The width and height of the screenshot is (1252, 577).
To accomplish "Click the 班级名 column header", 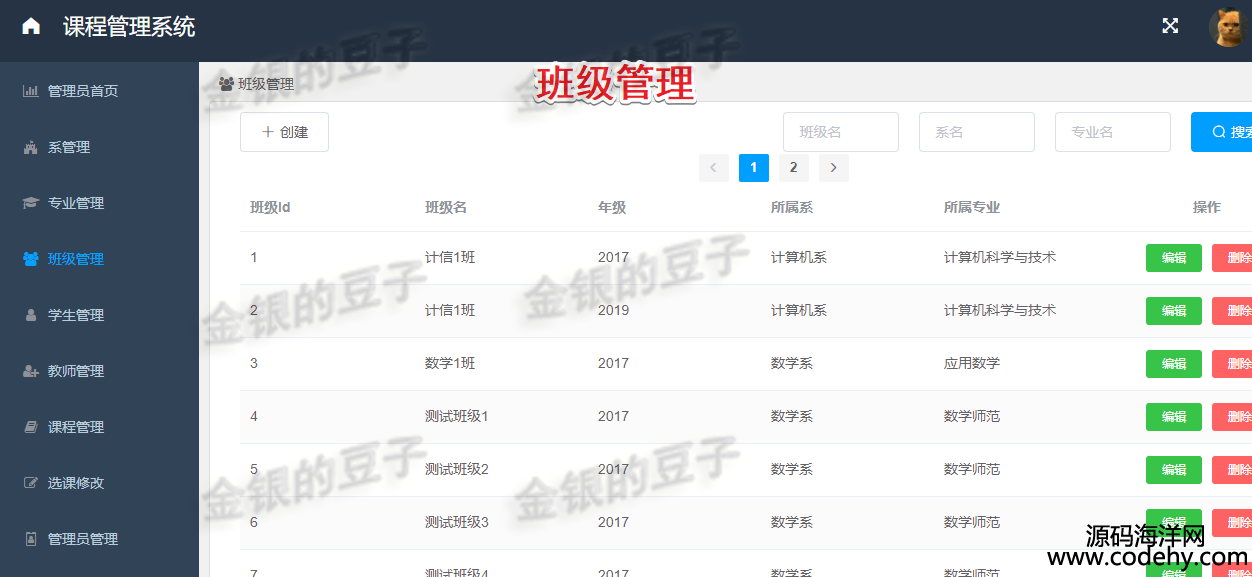I will click(446, 207).
